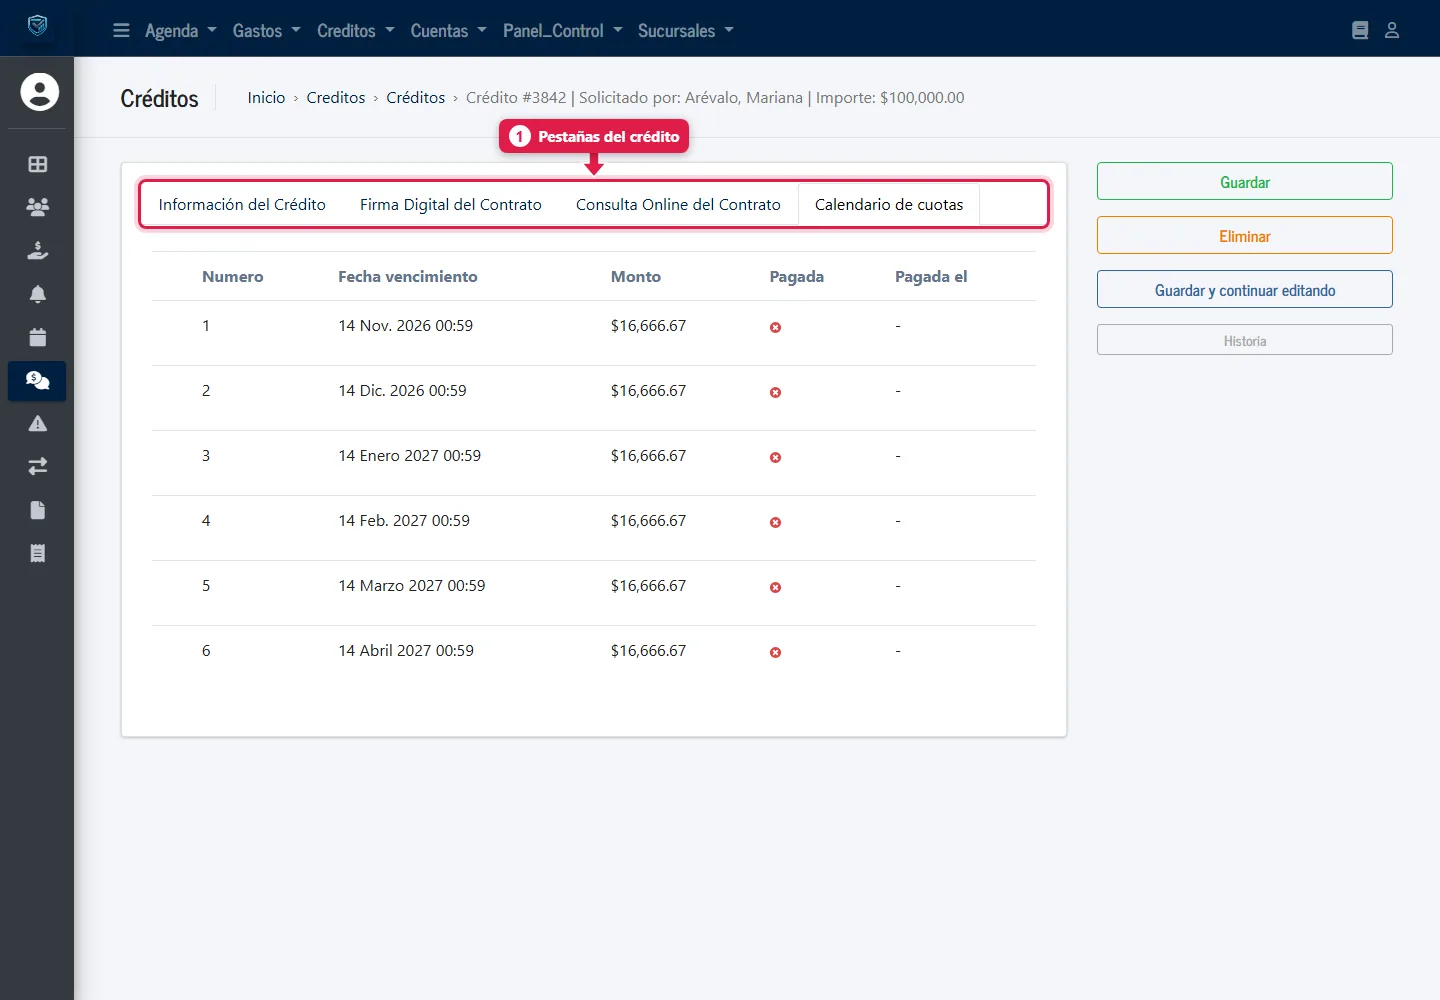Click the shield logo in the top-left corner
Viewport: 1440px width, 1000px height.
[37, 26]
